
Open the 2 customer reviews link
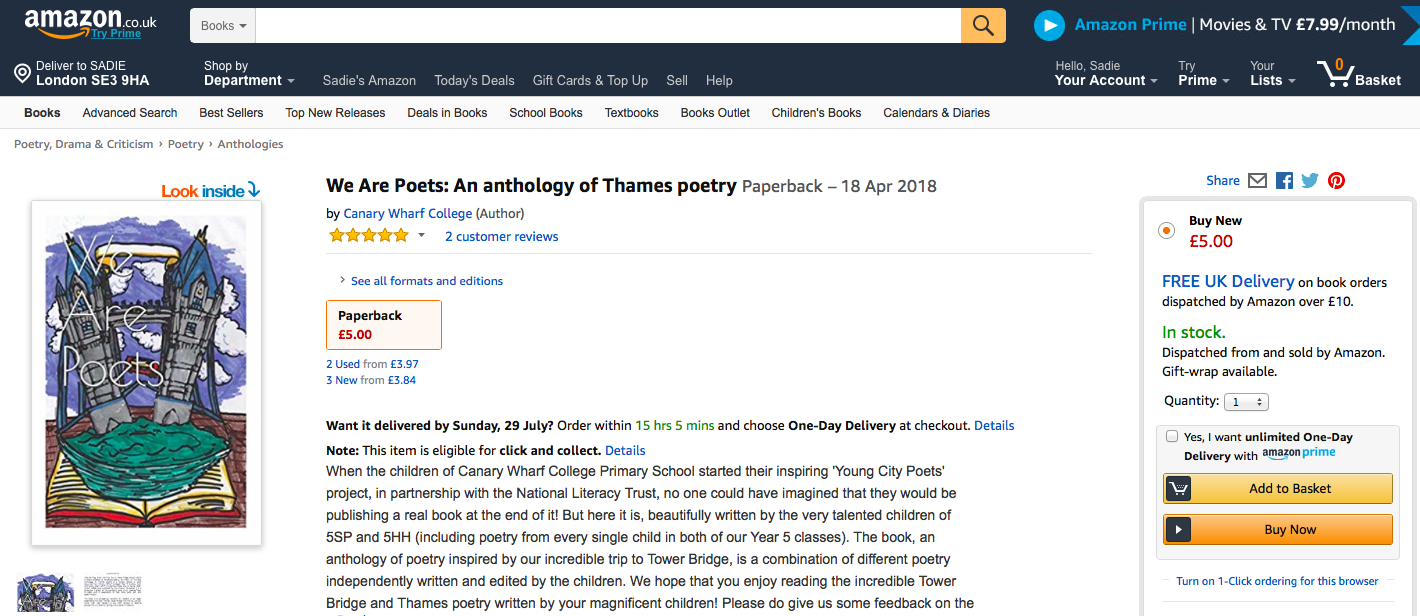(x=501, y=237)
